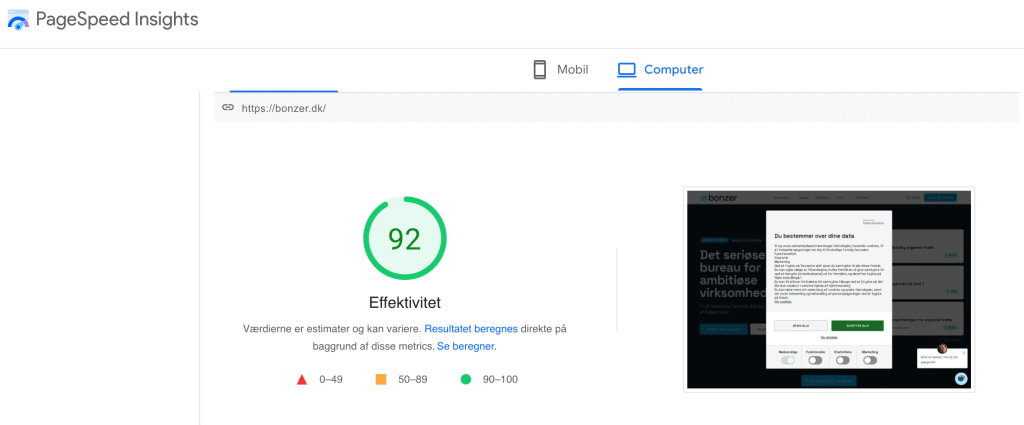Click the PageSpeed Insights speedometer logo
Screen dimensions: 1024x425
click(x=18, y=20)
